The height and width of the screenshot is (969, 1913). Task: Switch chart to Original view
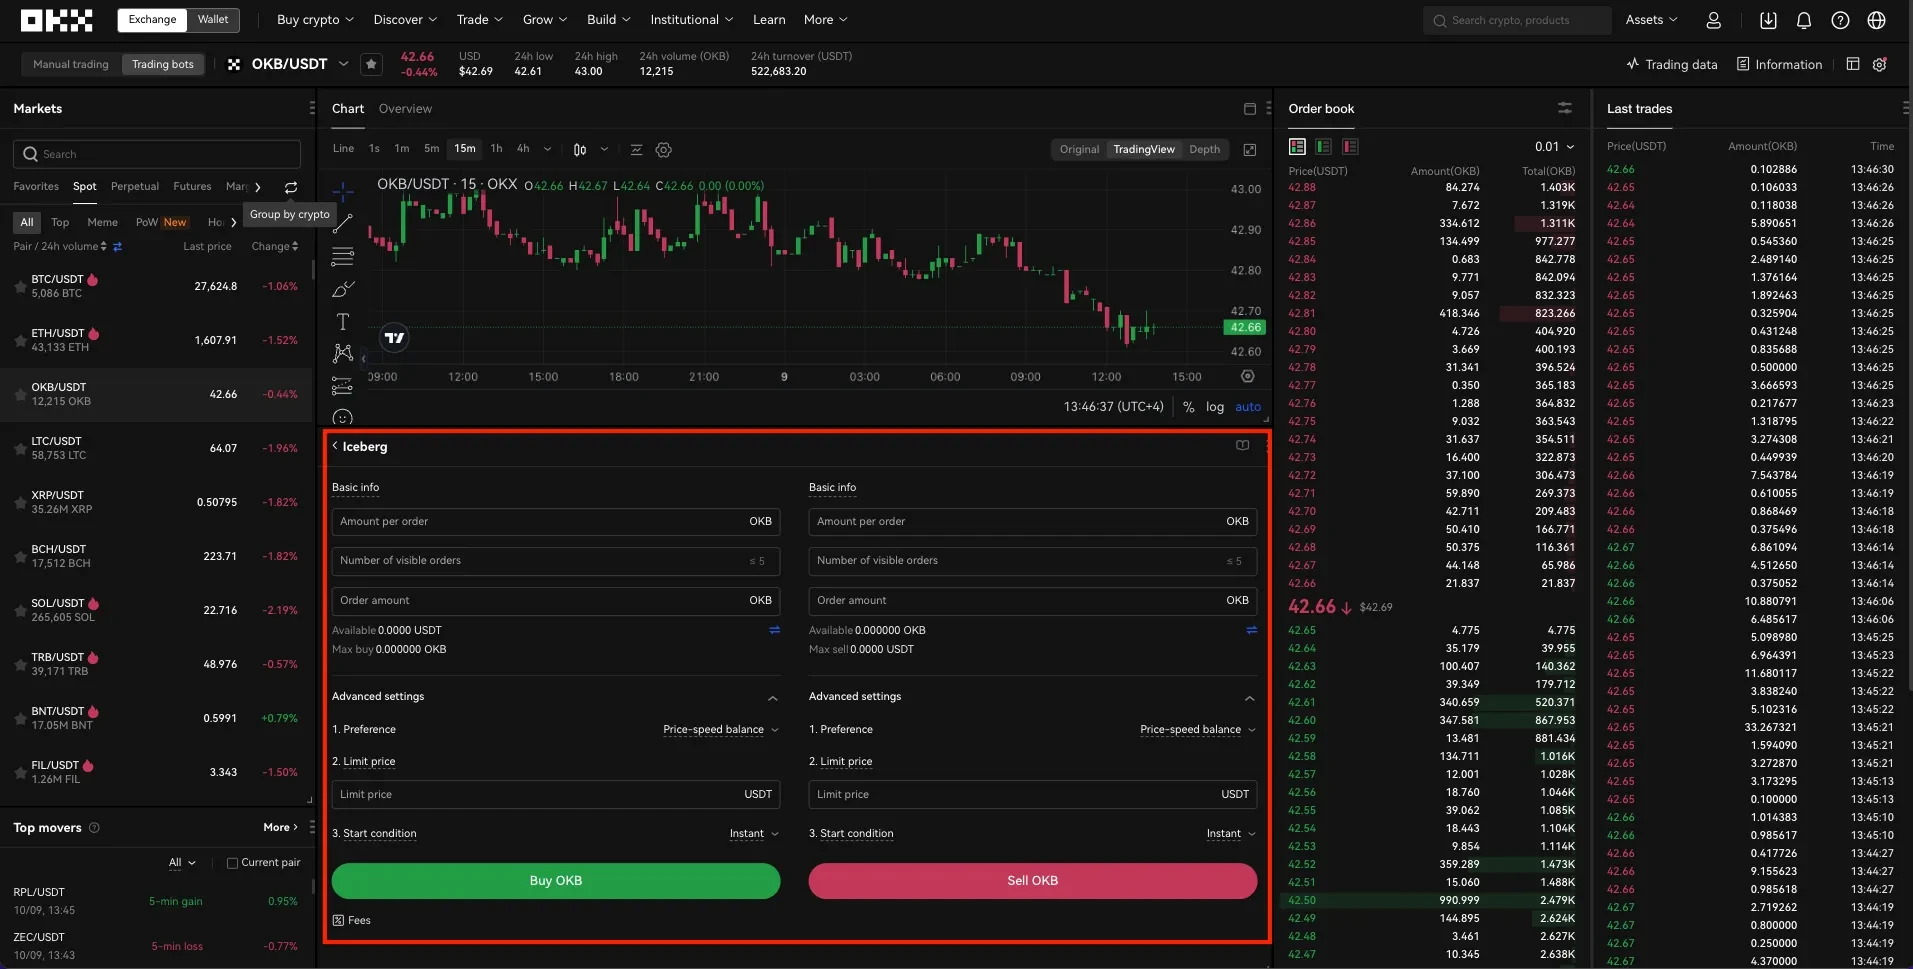pyautogui.click(x=1079, y=149)
